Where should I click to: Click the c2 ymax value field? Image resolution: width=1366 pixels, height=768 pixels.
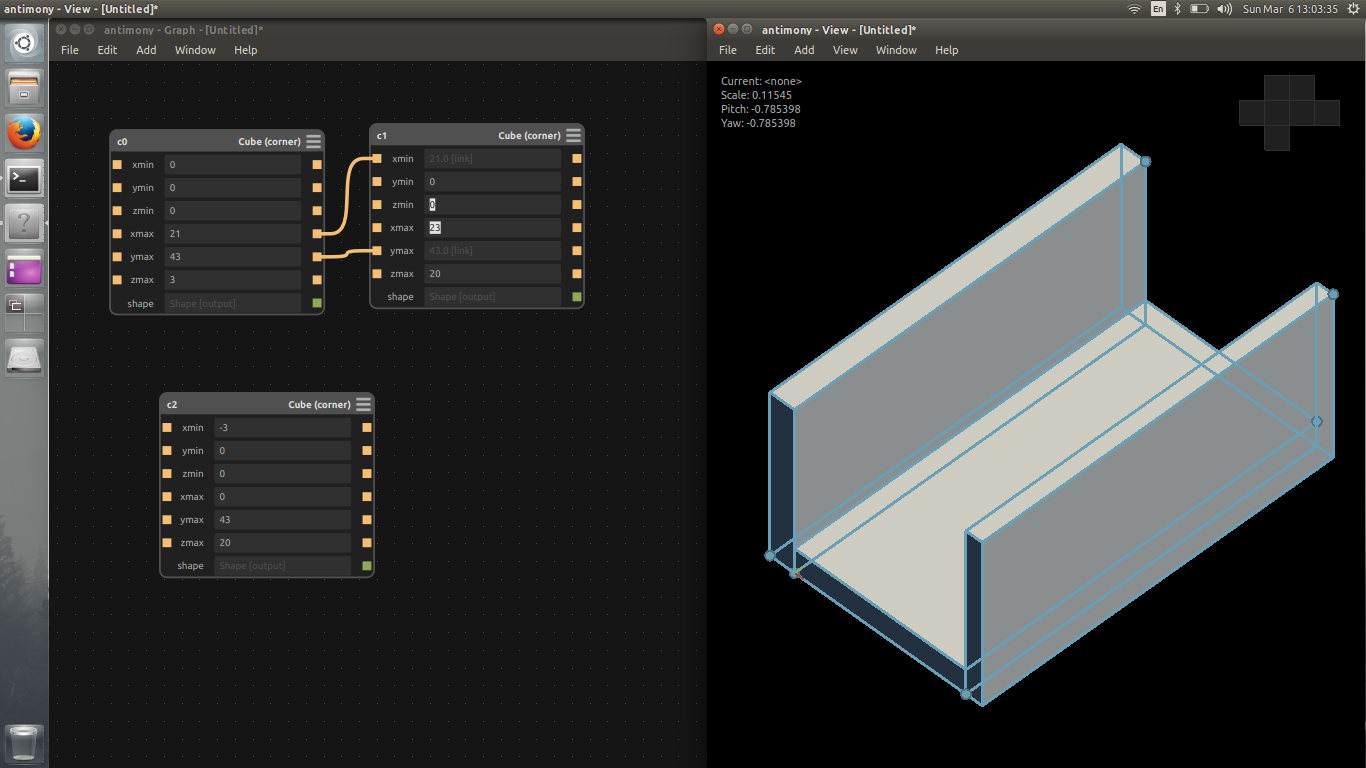pos(283,520)
